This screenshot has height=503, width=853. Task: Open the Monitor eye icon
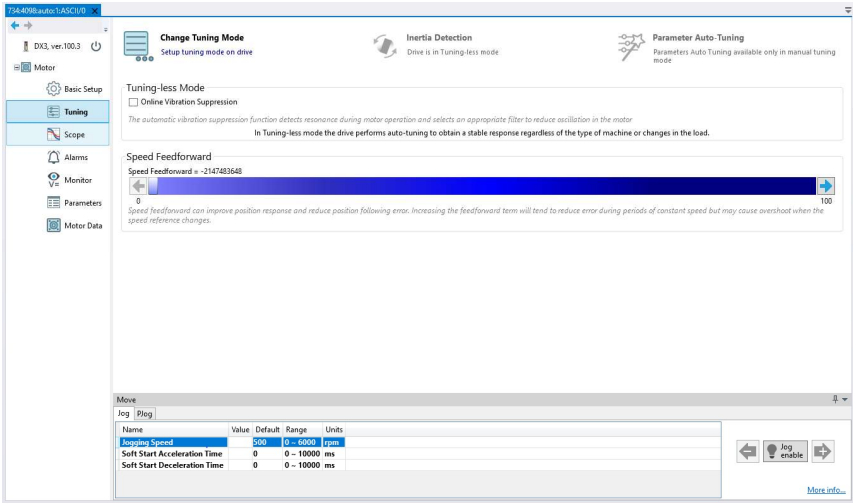(53, 180)
